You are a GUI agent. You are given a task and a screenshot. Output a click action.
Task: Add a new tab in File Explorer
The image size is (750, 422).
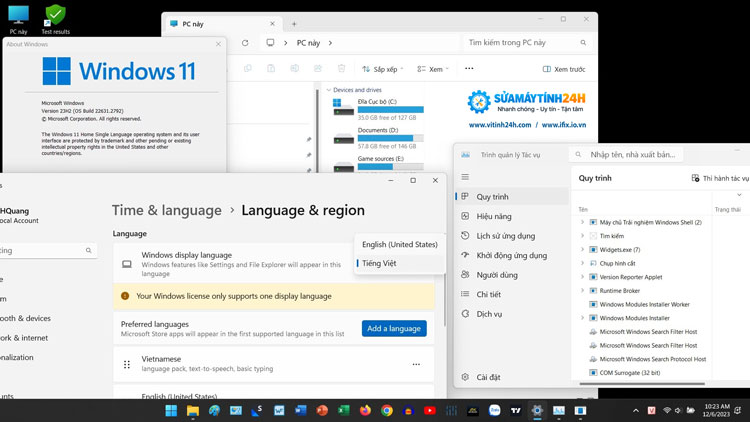click(294, 24)
